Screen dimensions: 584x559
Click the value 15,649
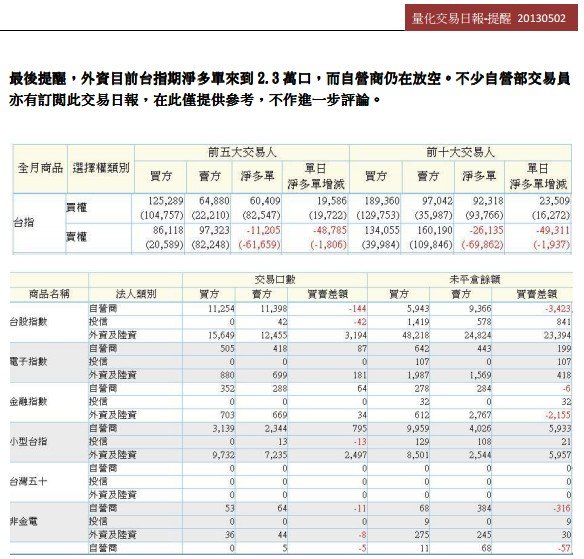click(x=221, y=335)
